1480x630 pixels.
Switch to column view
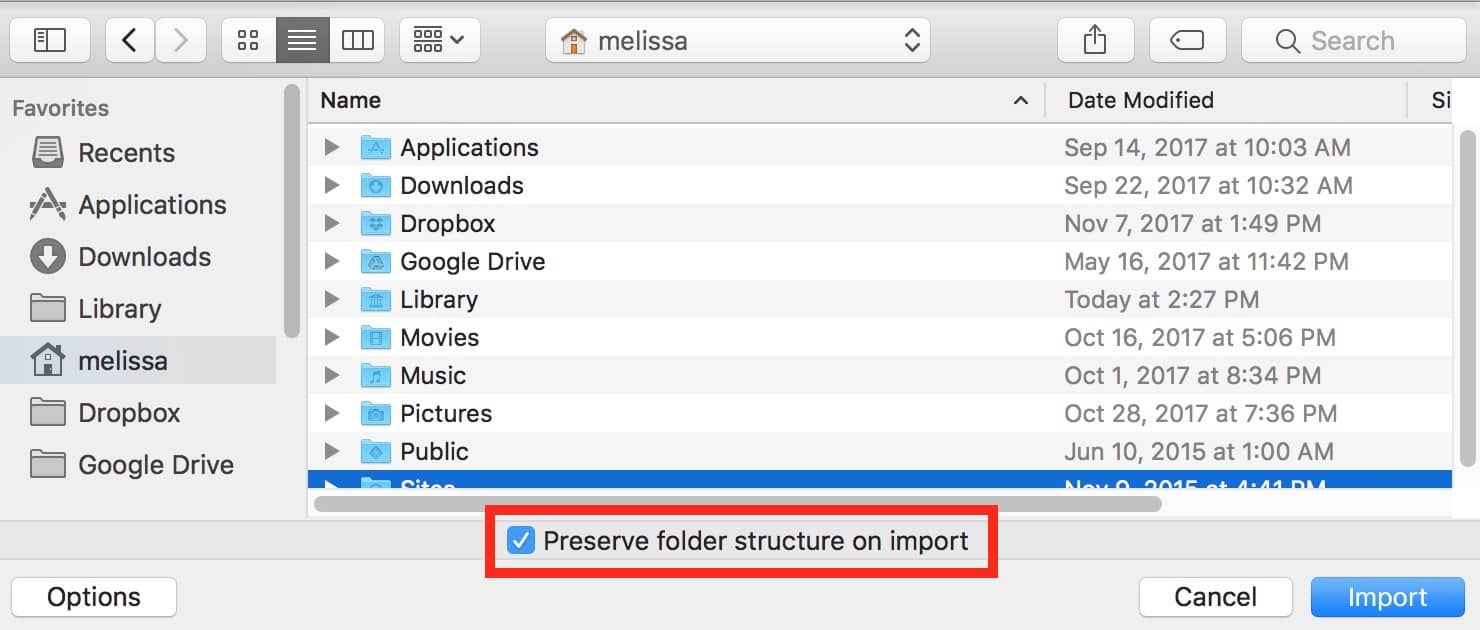click(x=357, y=40)
